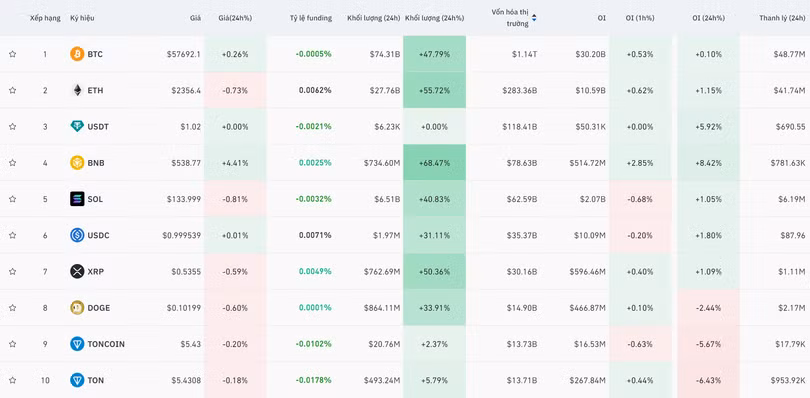
Task: Select BTC price $57692.1
Action: point(183,54)
